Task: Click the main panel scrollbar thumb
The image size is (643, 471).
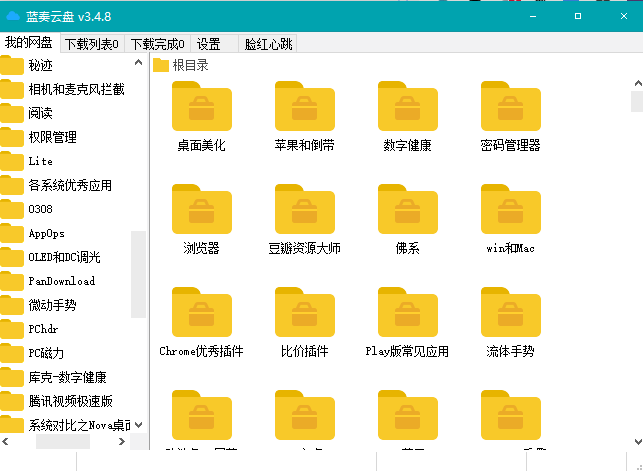Action: click(637, 101)
